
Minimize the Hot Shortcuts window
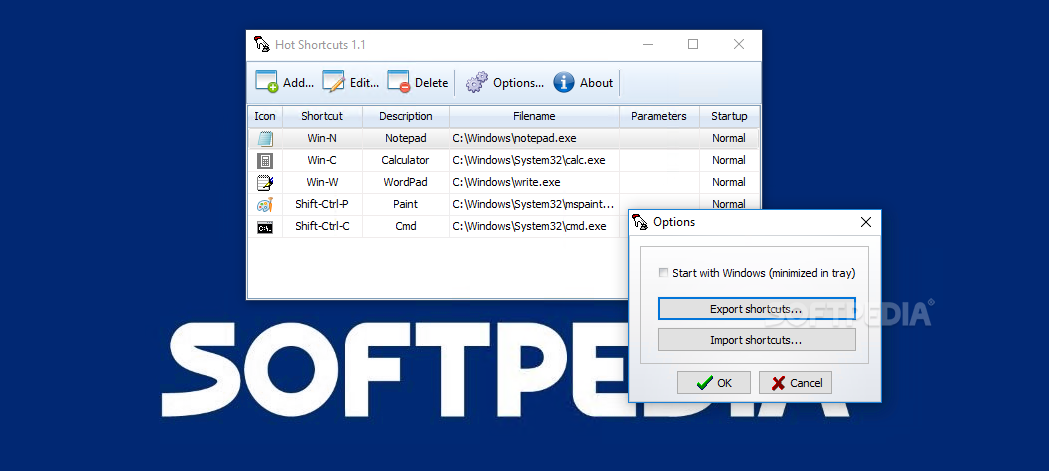coord(648,45)
